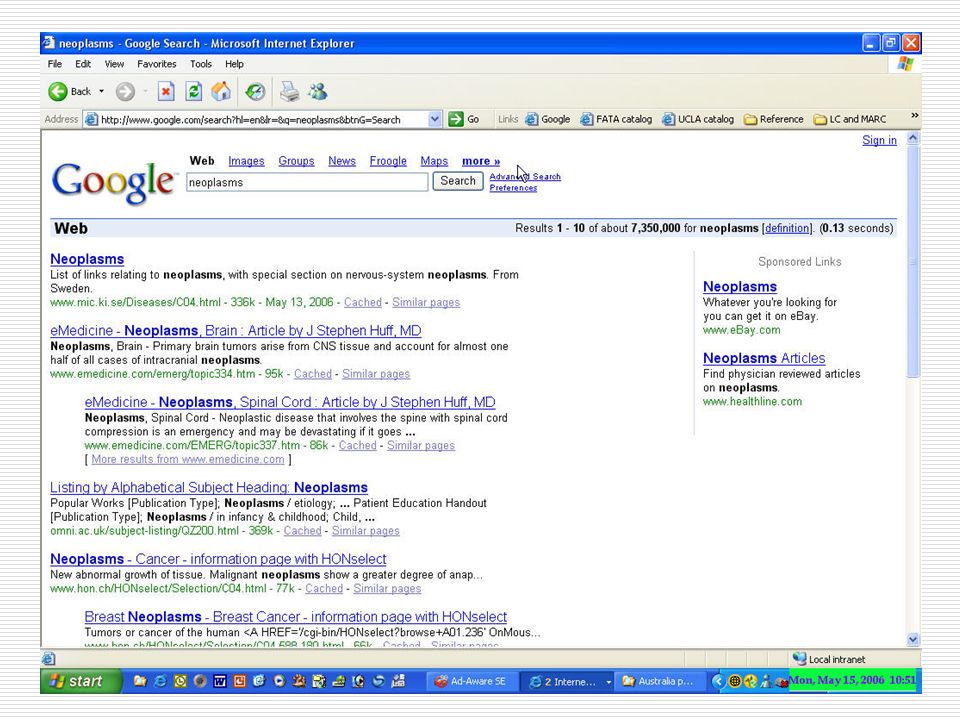Open the Edit menu
The width and height of the screenshot is (960, 720).
point(83,64)
